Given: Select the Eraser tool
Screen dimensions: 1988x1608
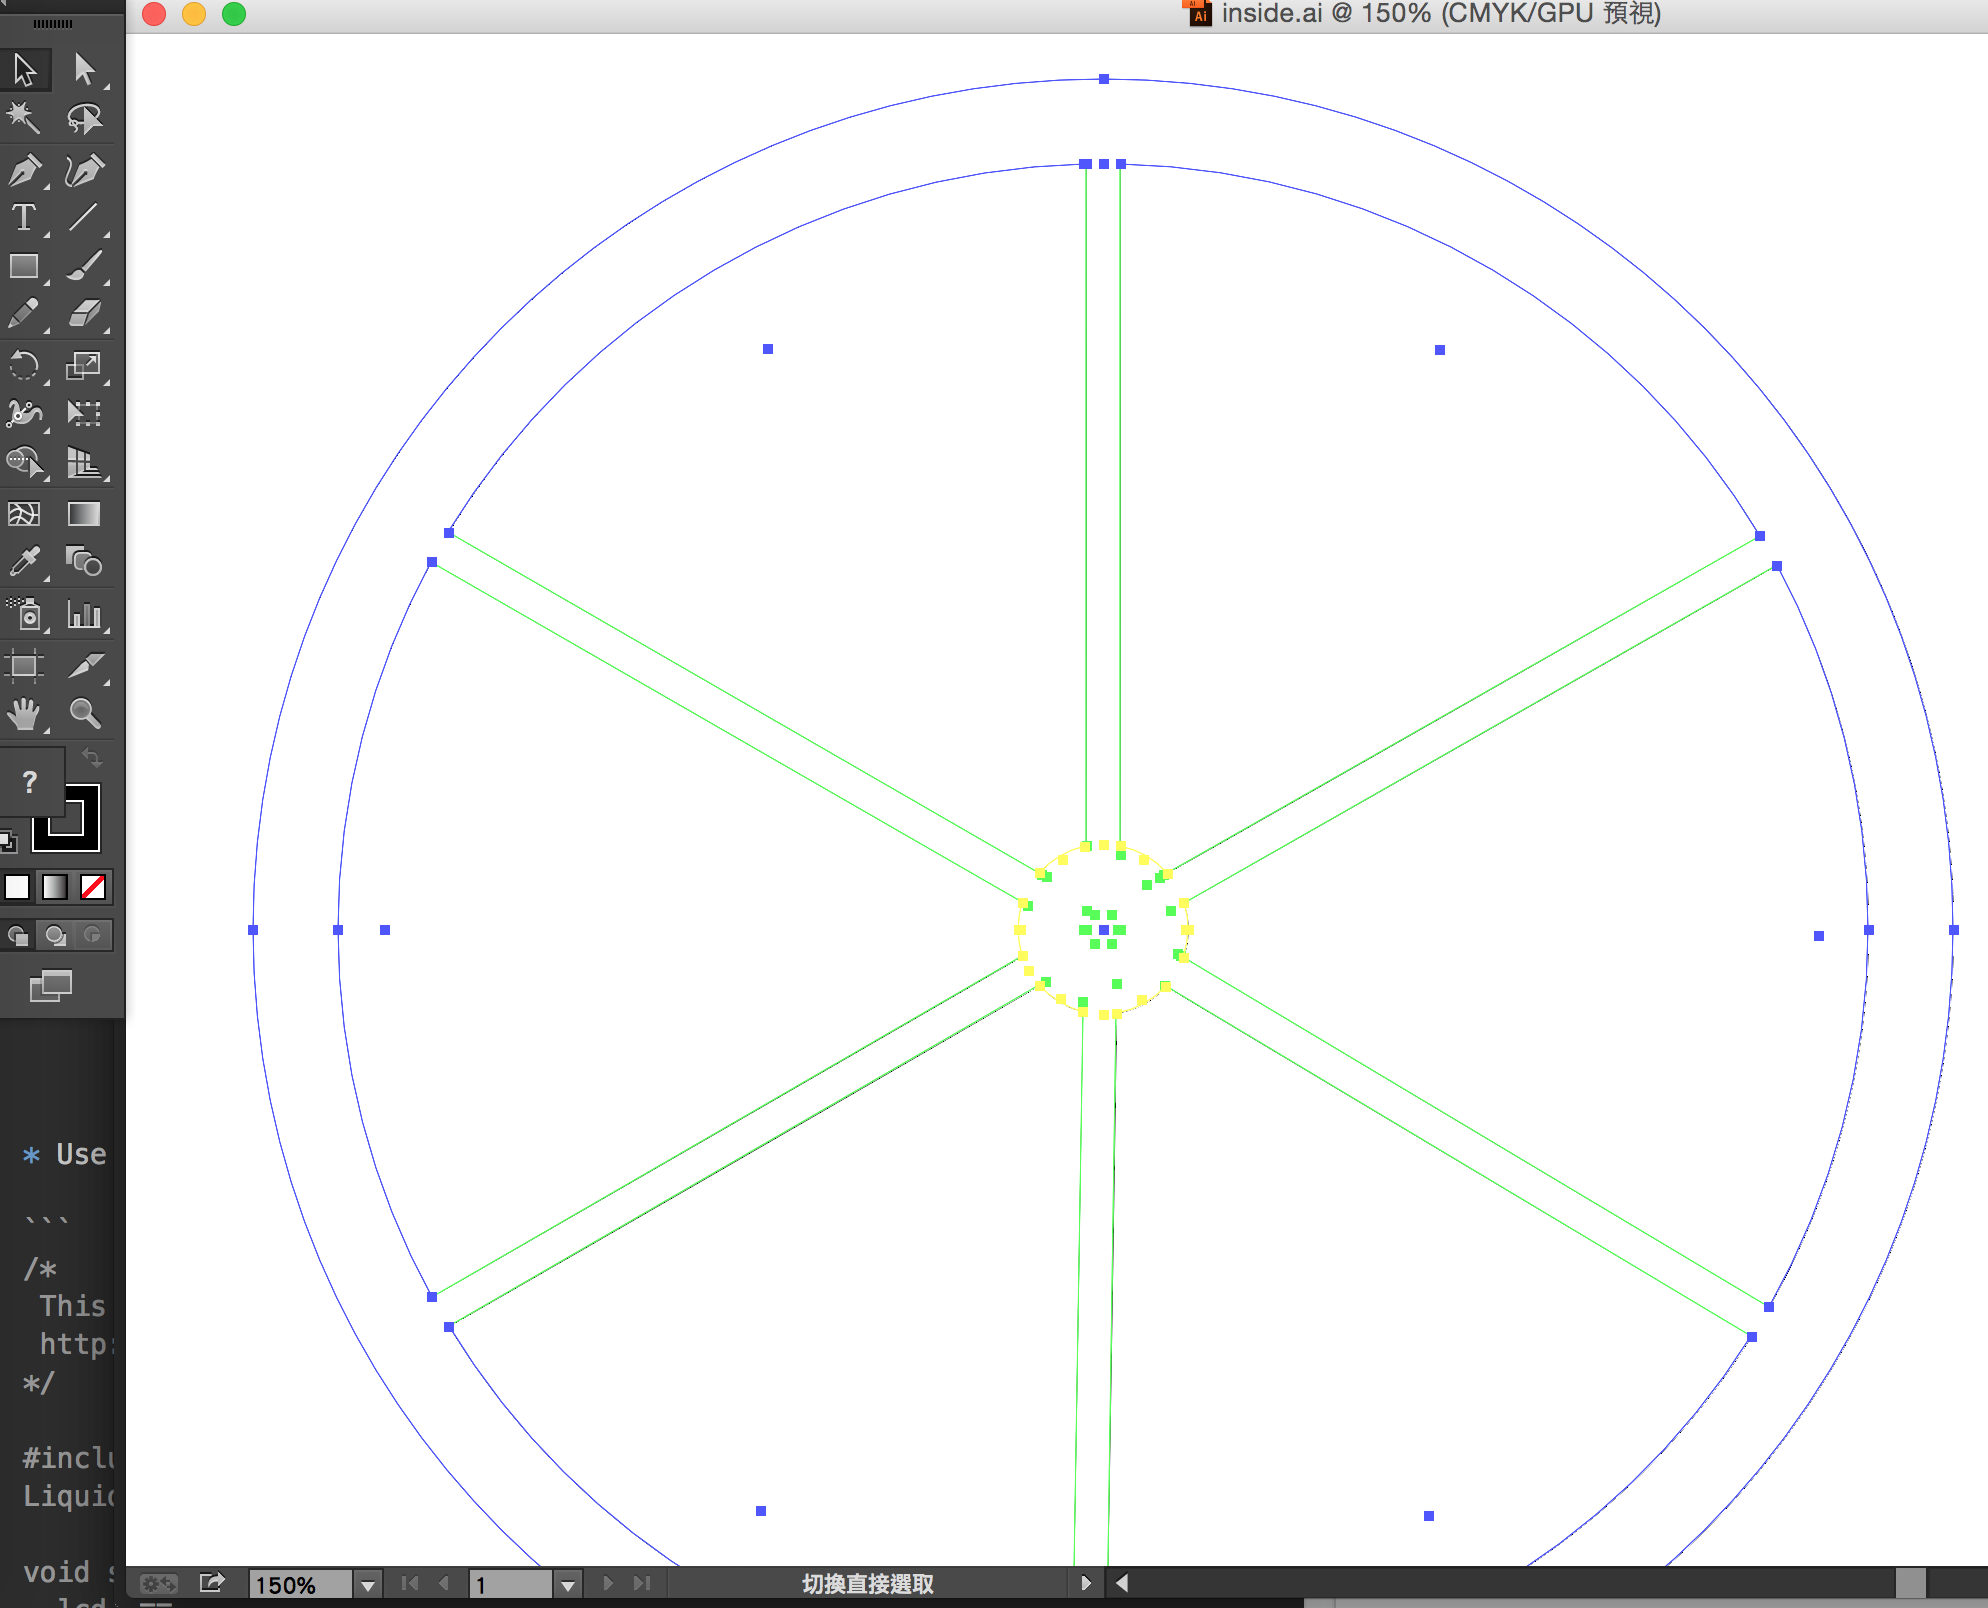Looking at the screenshot, I should click(x=85, y=314).
